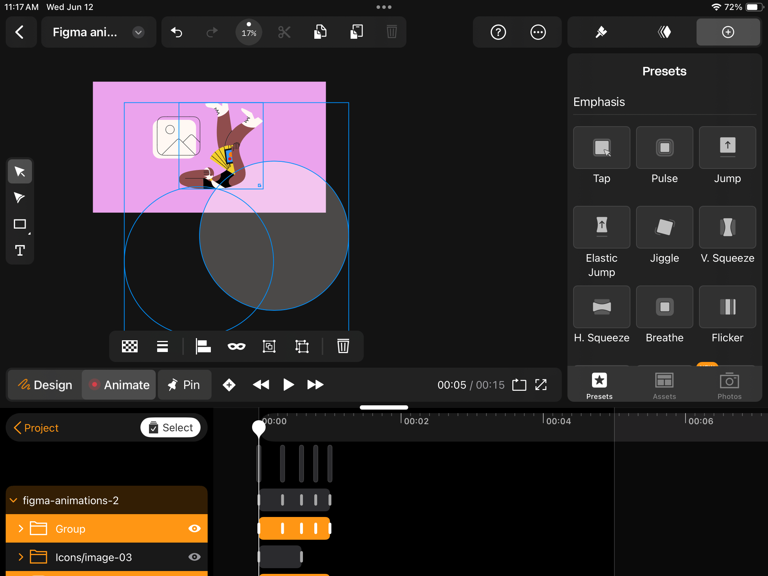Switch to Animate mode

[119, 385]
